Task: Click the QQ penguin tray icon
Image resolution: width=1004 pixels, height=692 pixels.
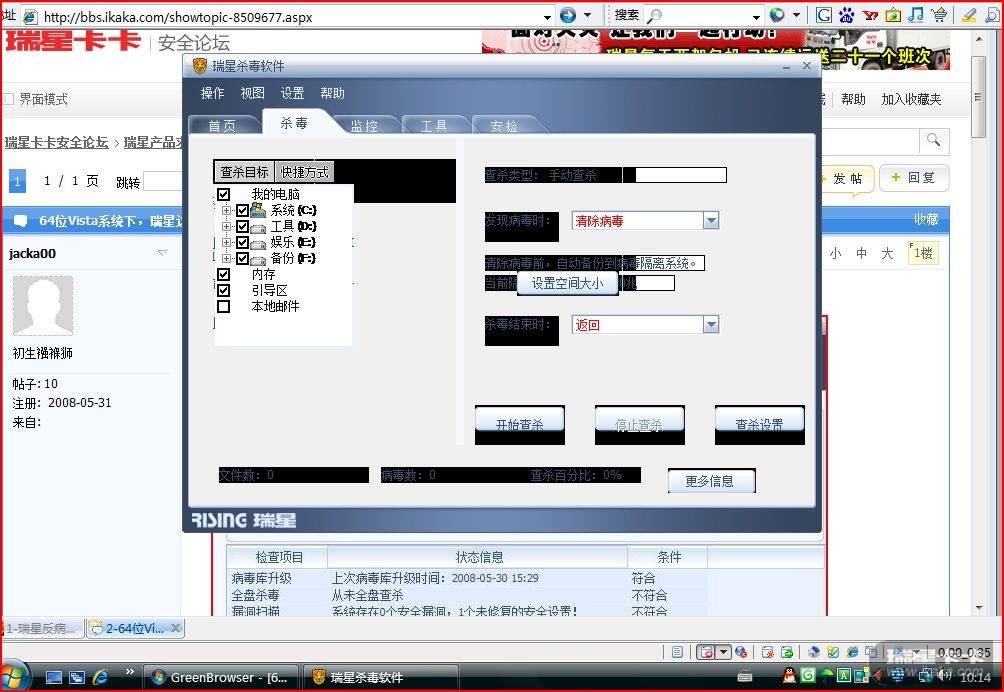Action: pos(789,675)
